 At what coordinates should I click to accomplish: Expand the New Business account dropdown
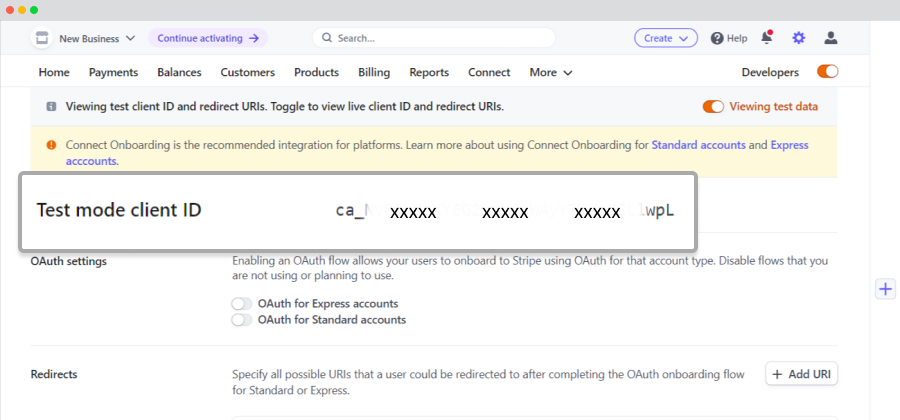[x=130, y=38]
